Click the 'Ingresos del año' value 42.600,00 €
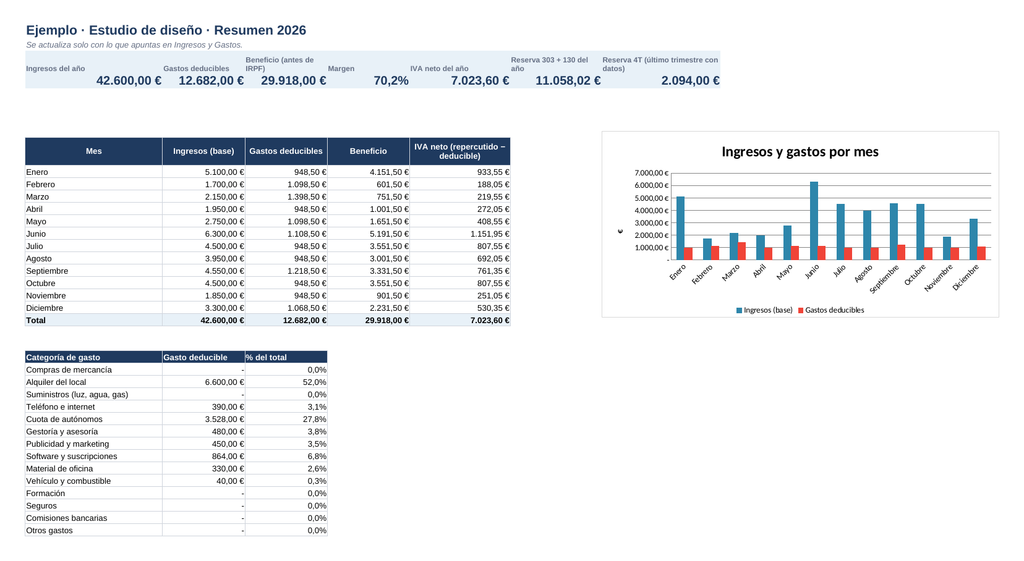This screenshot has width=1024, height=561. click(129, 80)
